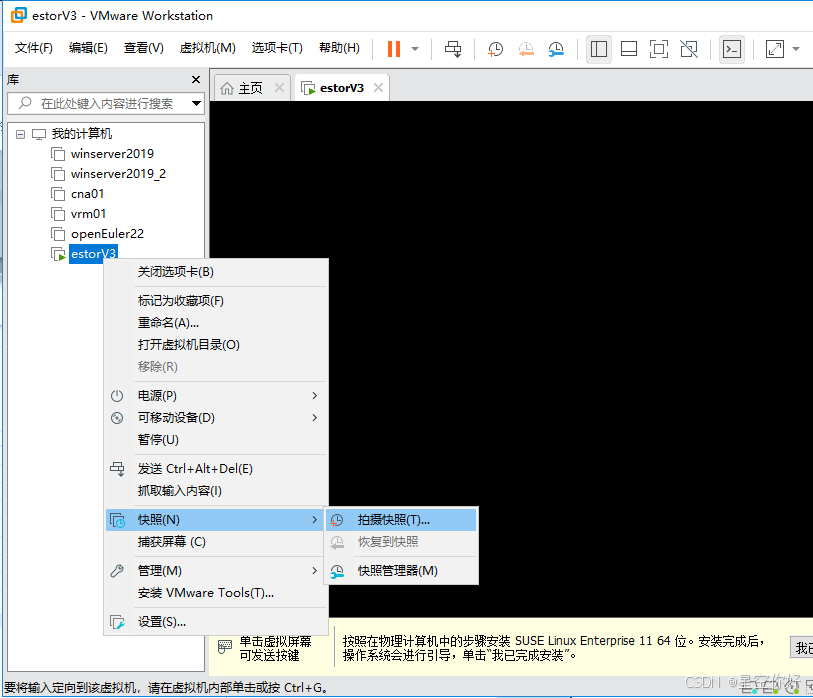Viewport: 813px width, 698px height.
Task: Open the 文件(F) menu
Action: click(34, 48)
